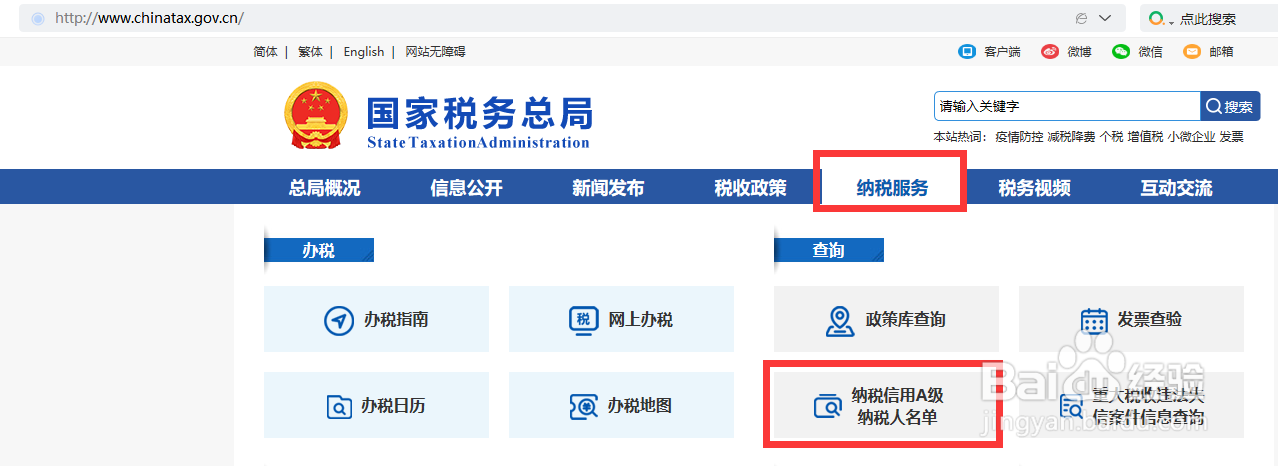This screenshot has width=1278, height=466.
Task: Click the 办税日历 folder-search icon
Action: coord(340,407)
